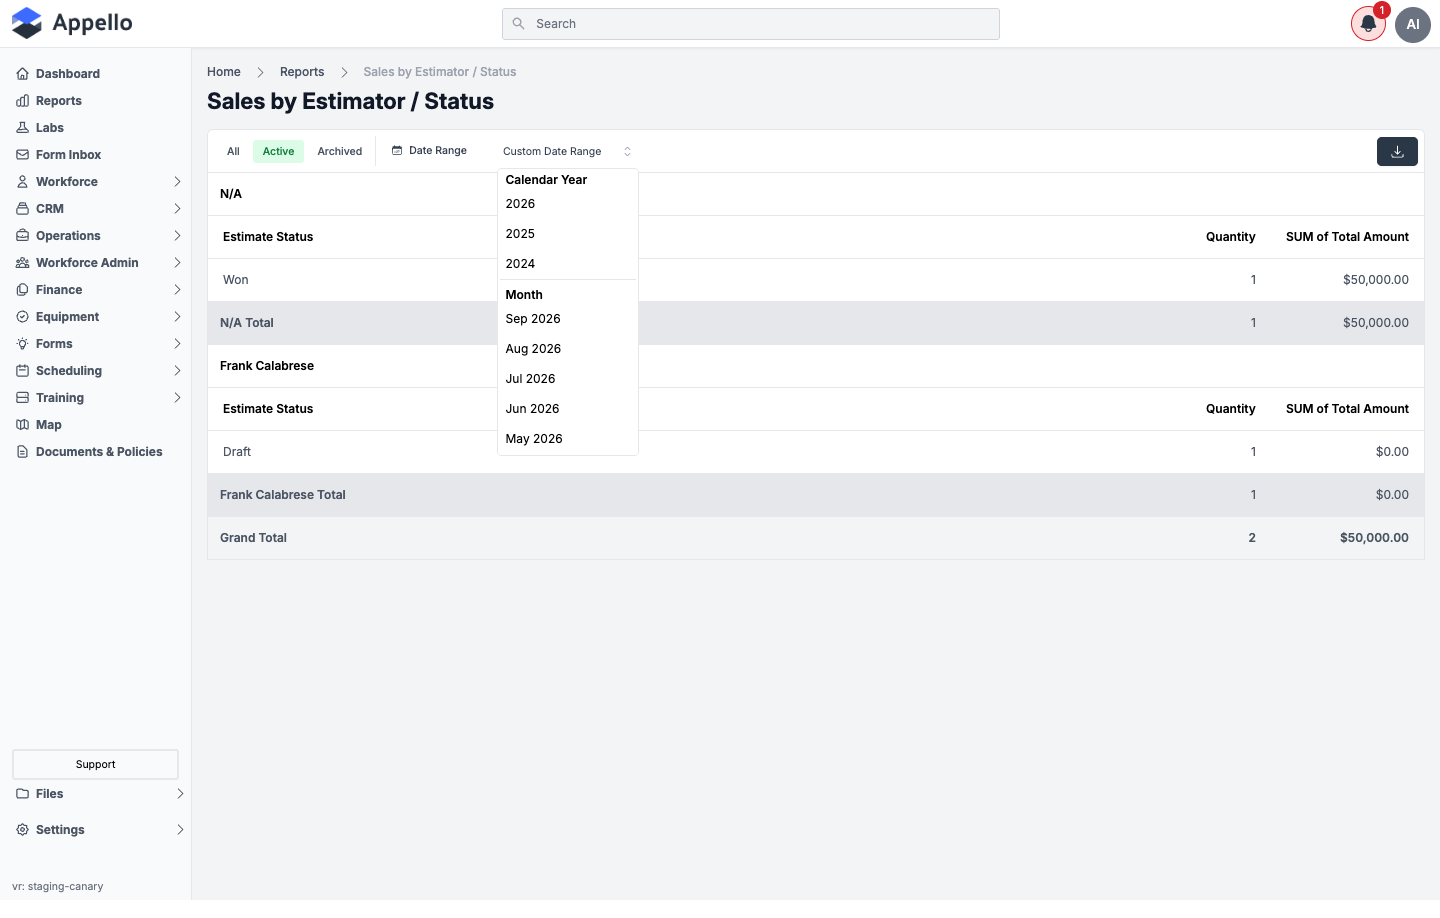
Task: Switch to the Archived filter tab
Action: coord(340,152)
